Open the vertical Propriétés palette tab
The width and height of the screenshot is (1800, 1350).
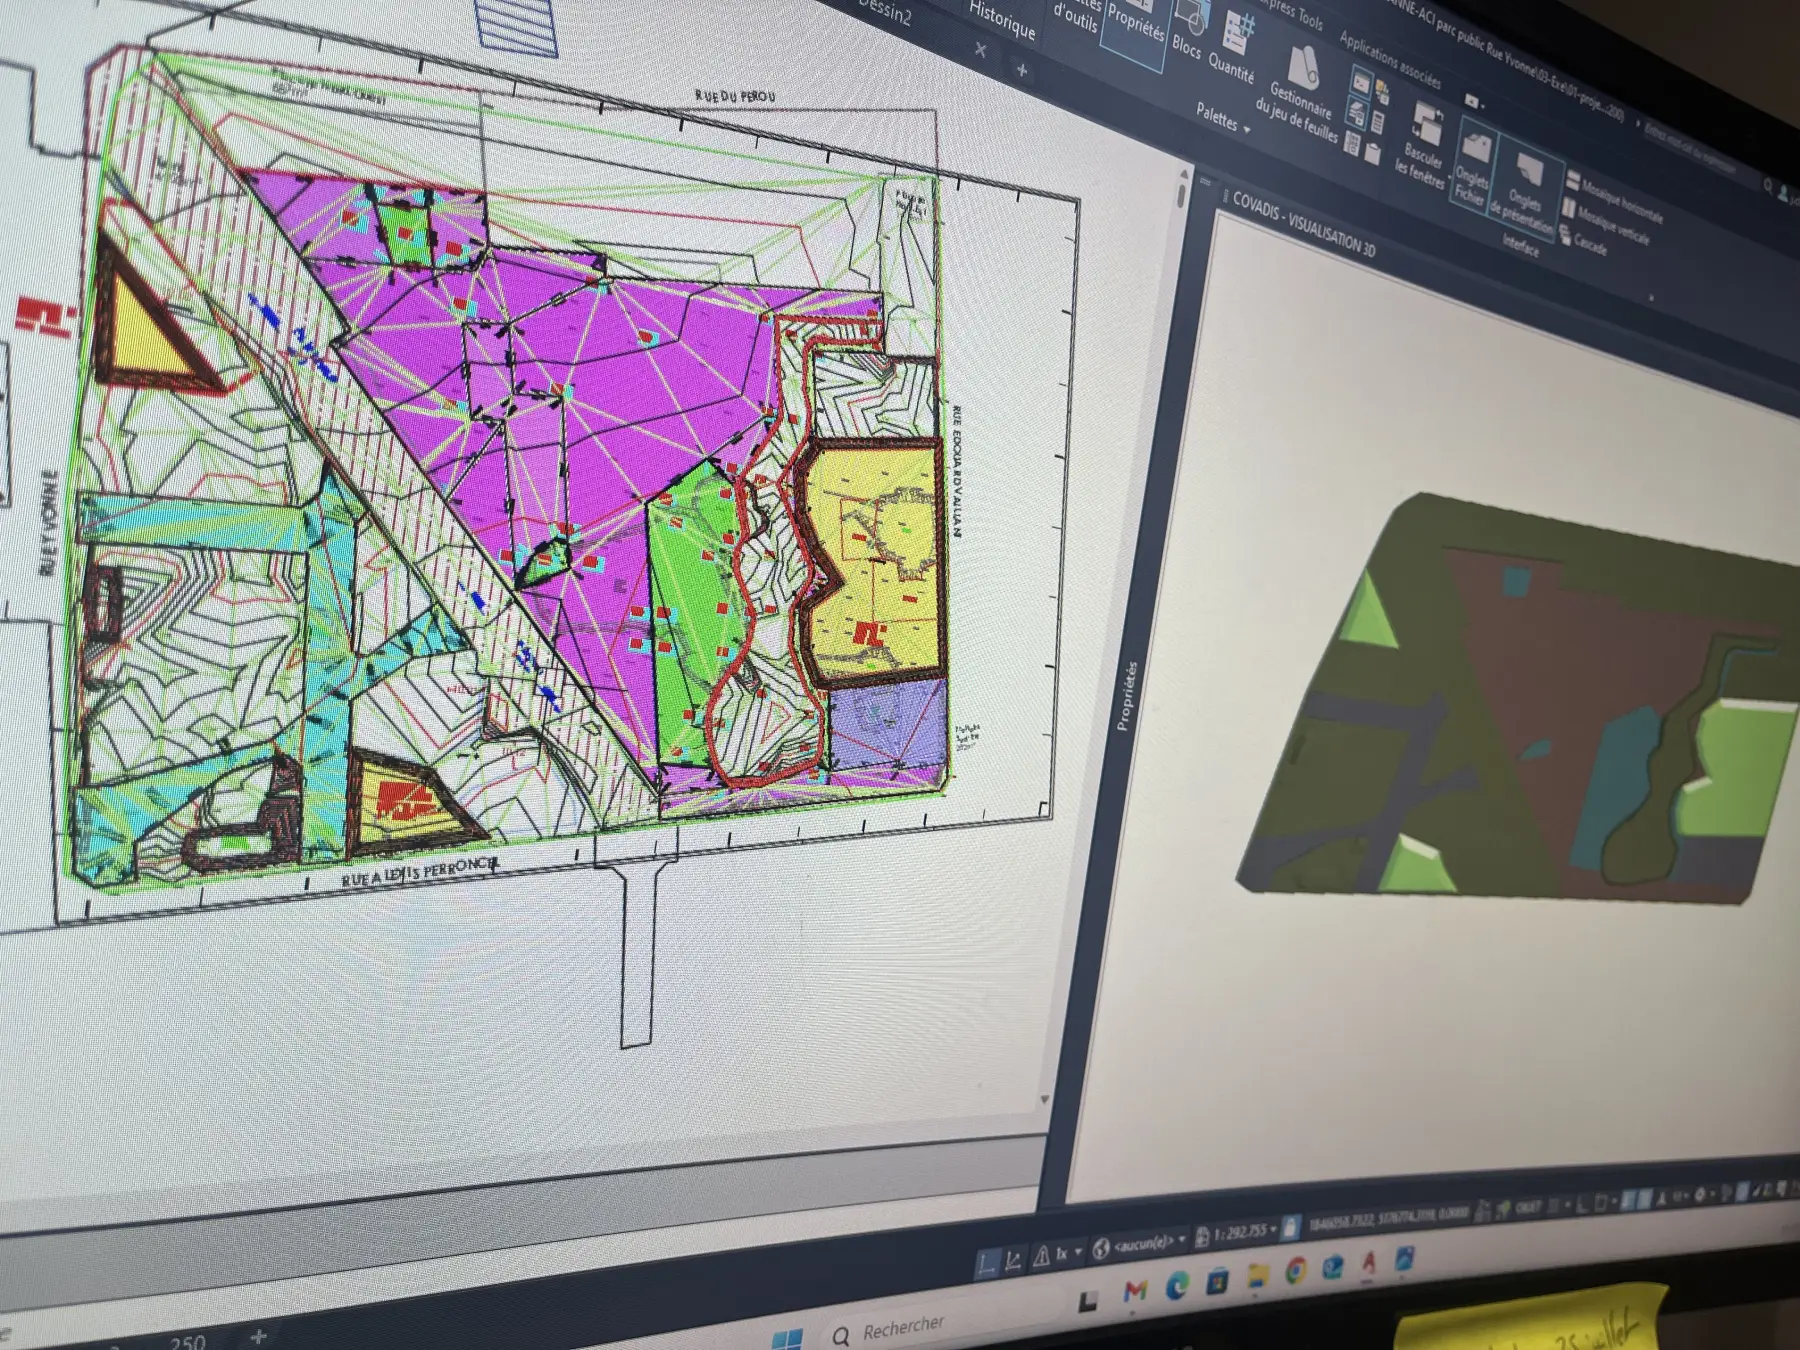[1127, 695]
